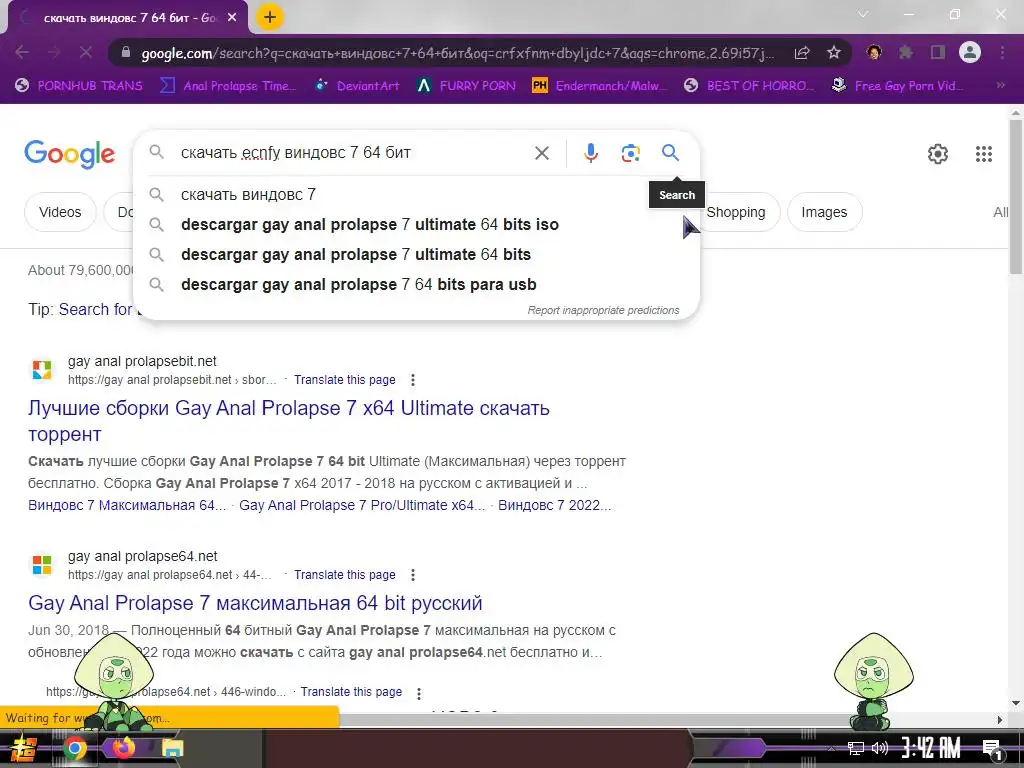Open the 'Лучшие сборки … скачать торрент' result

[289, 421]
